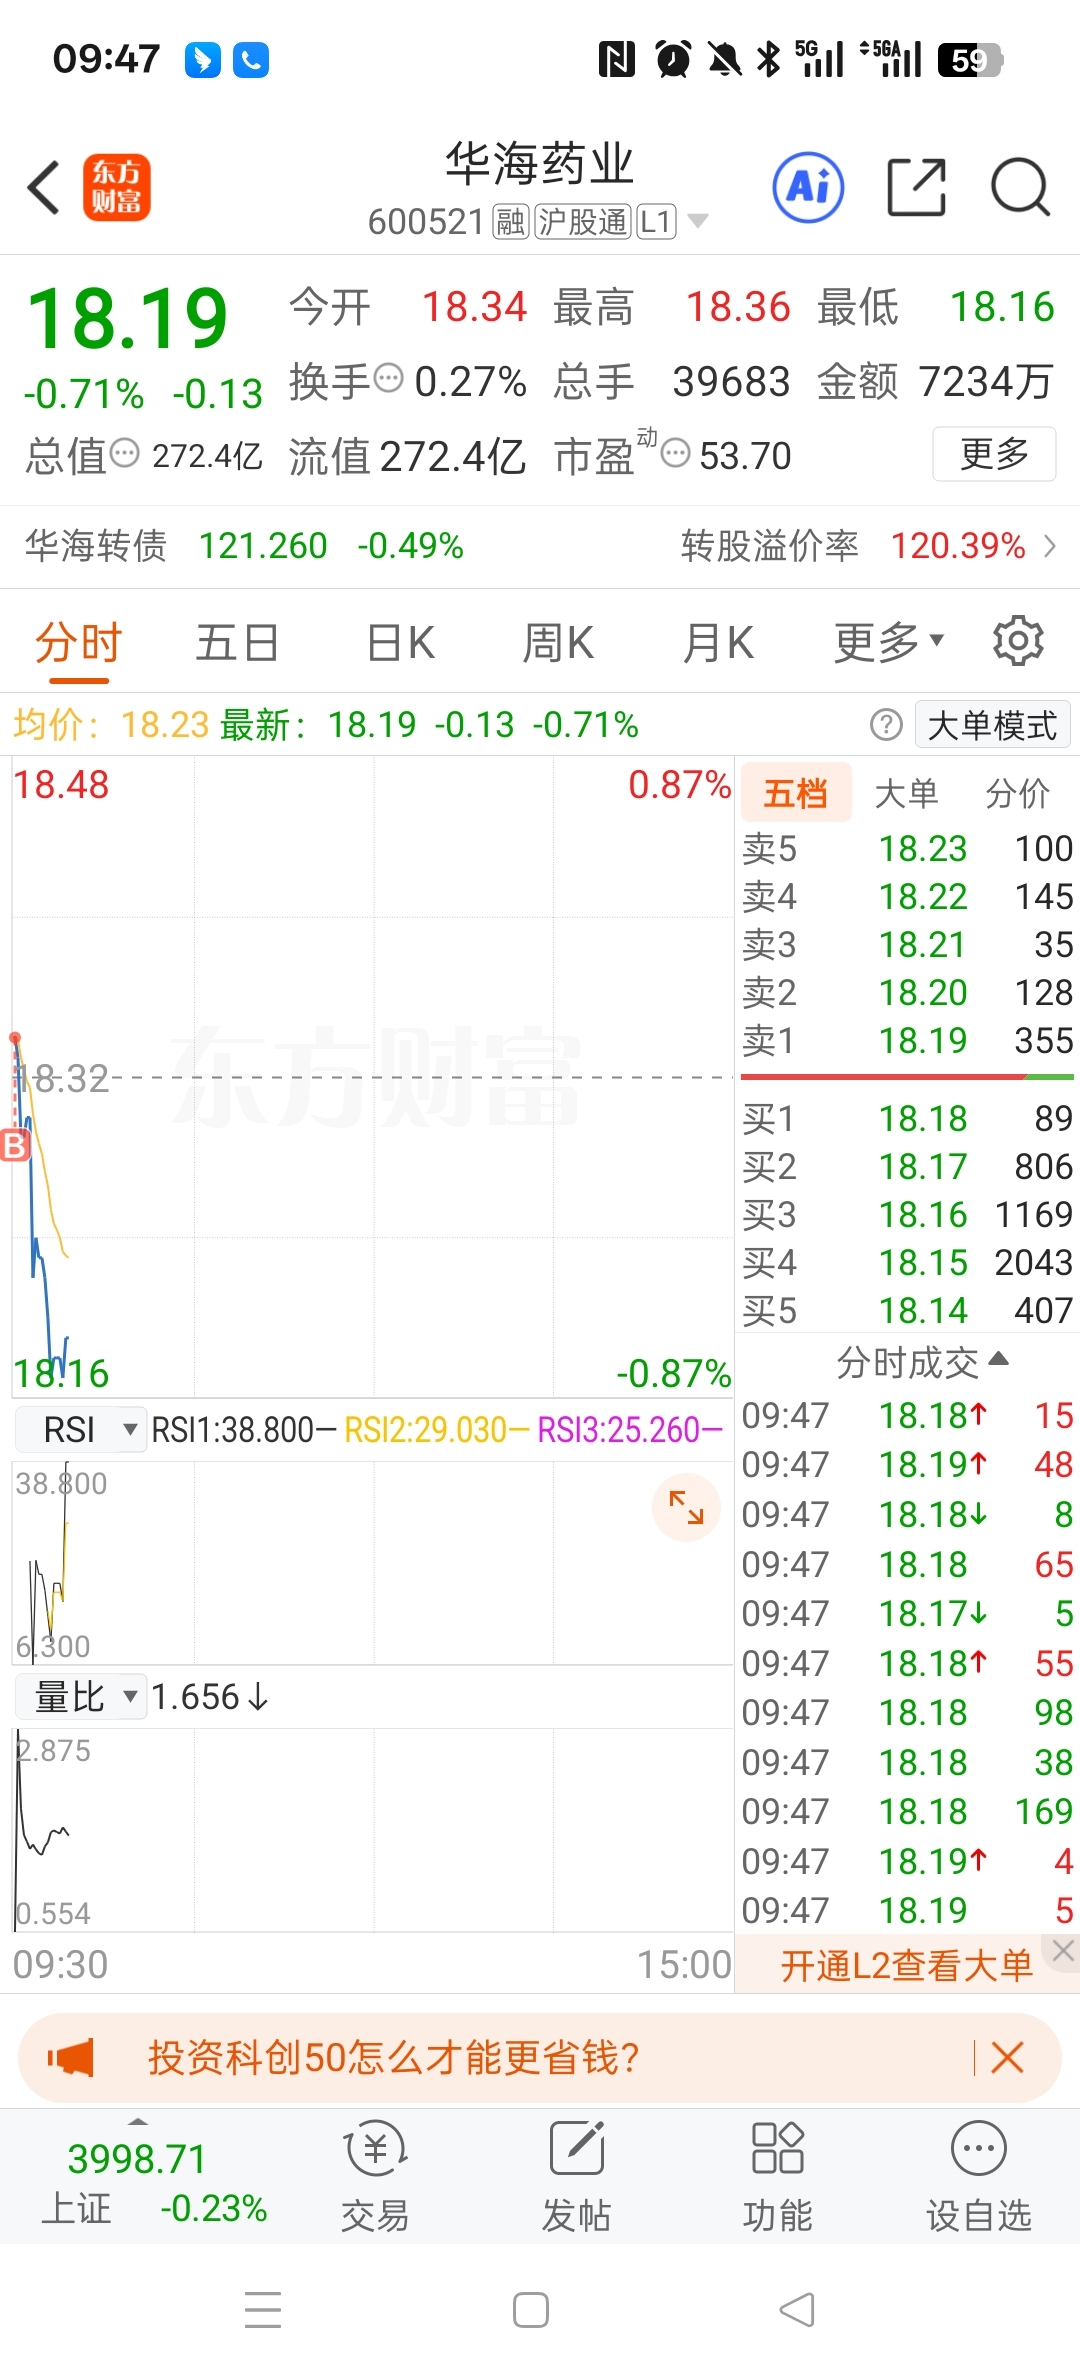Tap the intraday price chart area
Image resolution: width=1080 pixels, height=2376 pixels.
[372, 1077]
